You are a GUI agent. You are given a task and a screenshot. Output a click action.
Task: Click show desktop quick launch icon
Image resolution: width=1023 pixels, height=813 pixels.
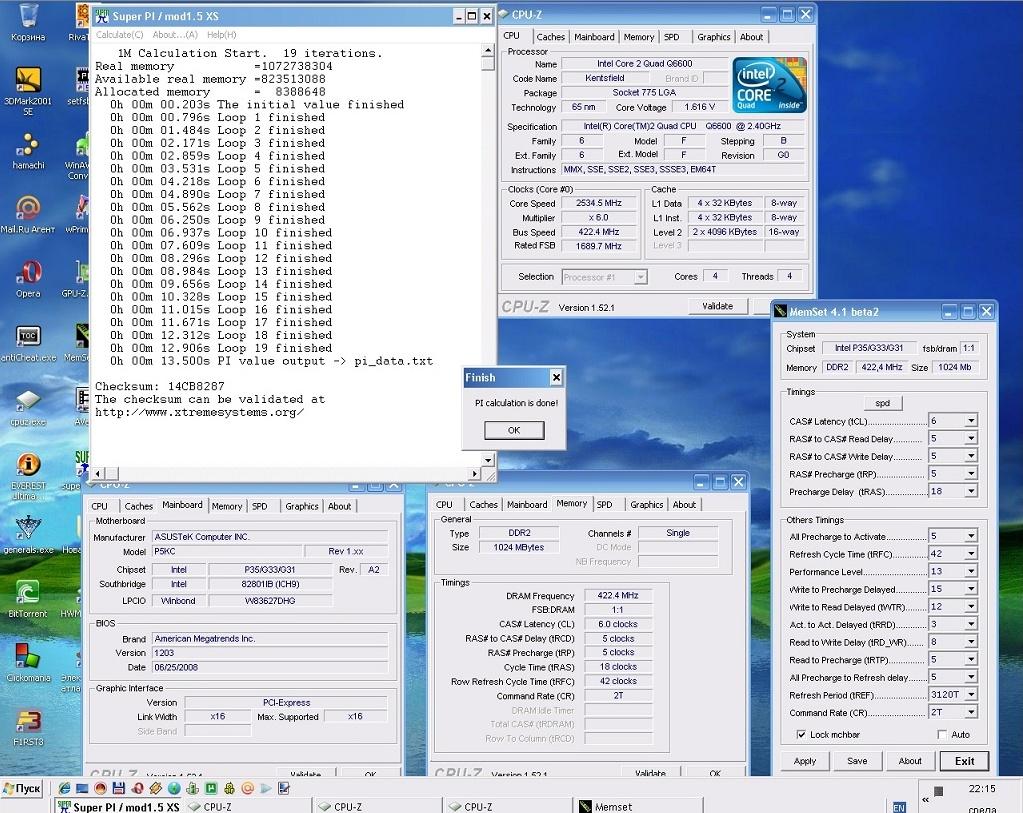click(x=82, y=789)
